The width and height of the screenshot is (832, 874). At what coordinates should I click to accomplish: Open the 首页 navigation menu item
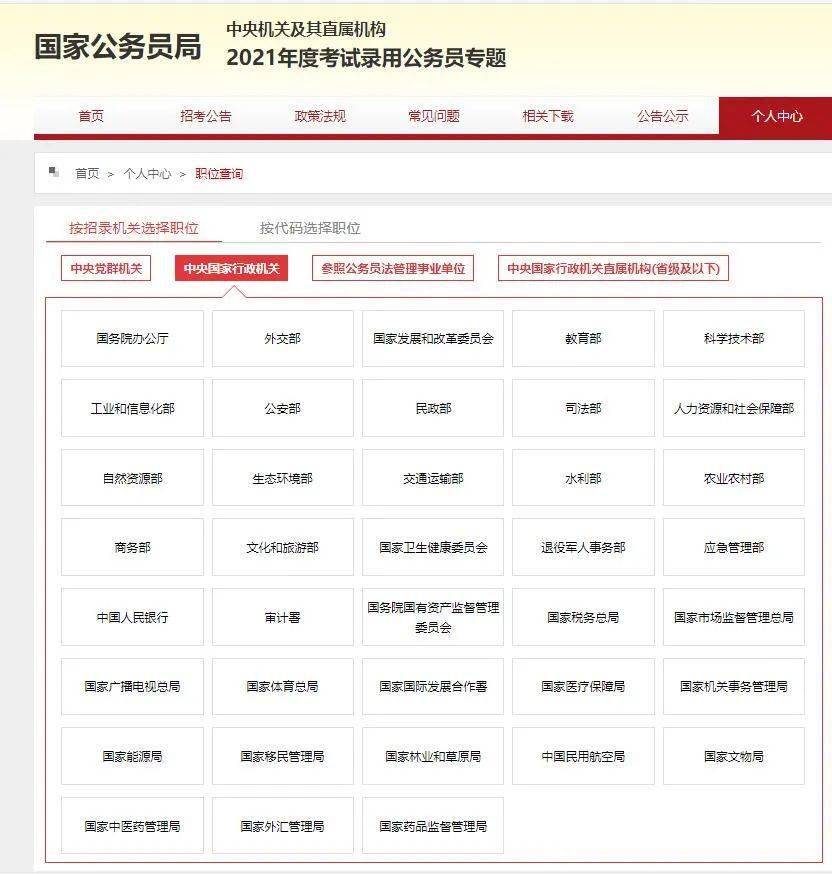(91, 116)
